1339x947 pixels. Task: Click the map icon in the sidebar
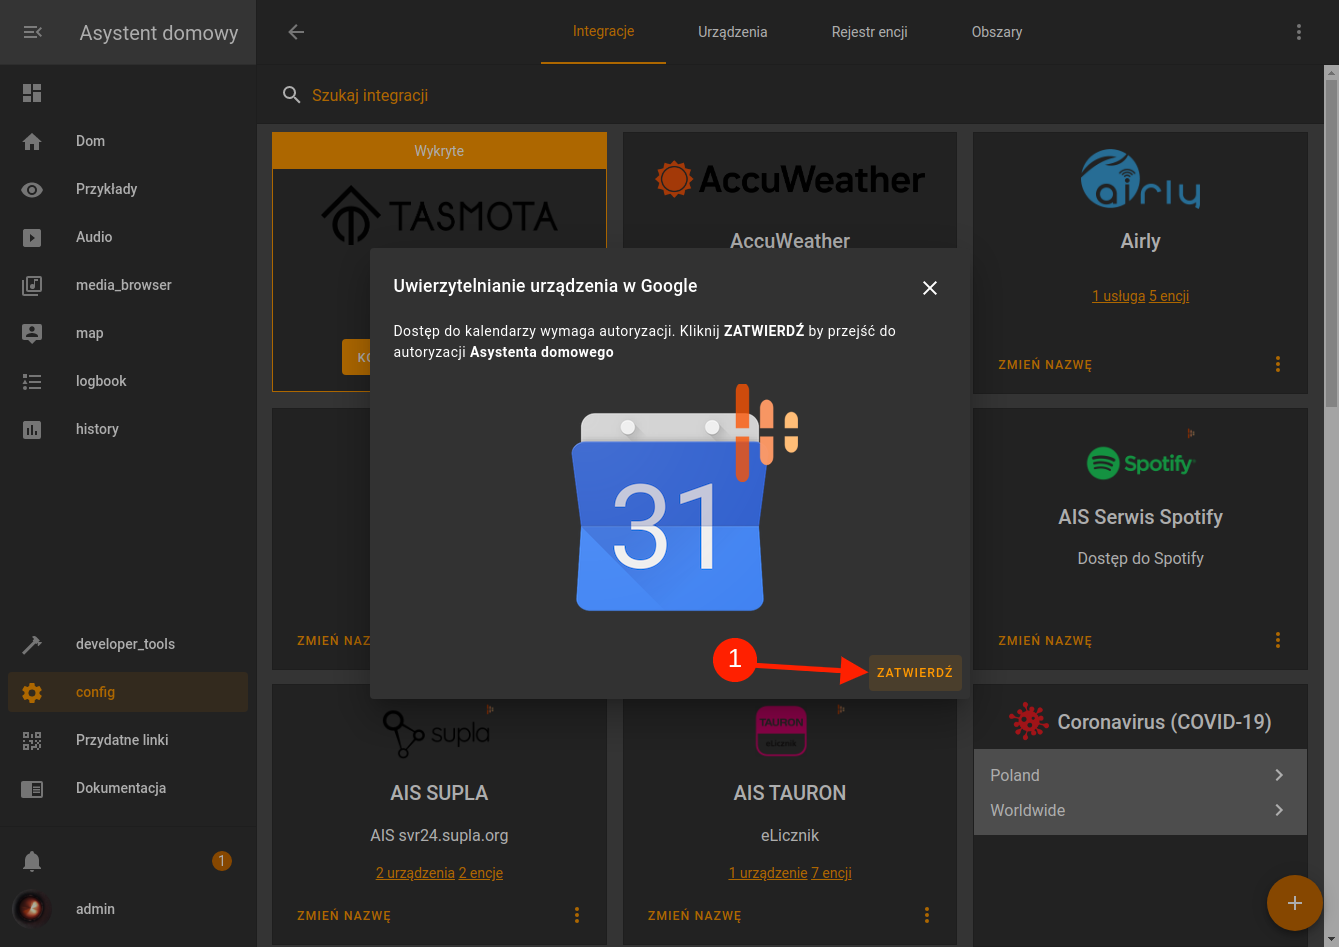coord(32,333)
